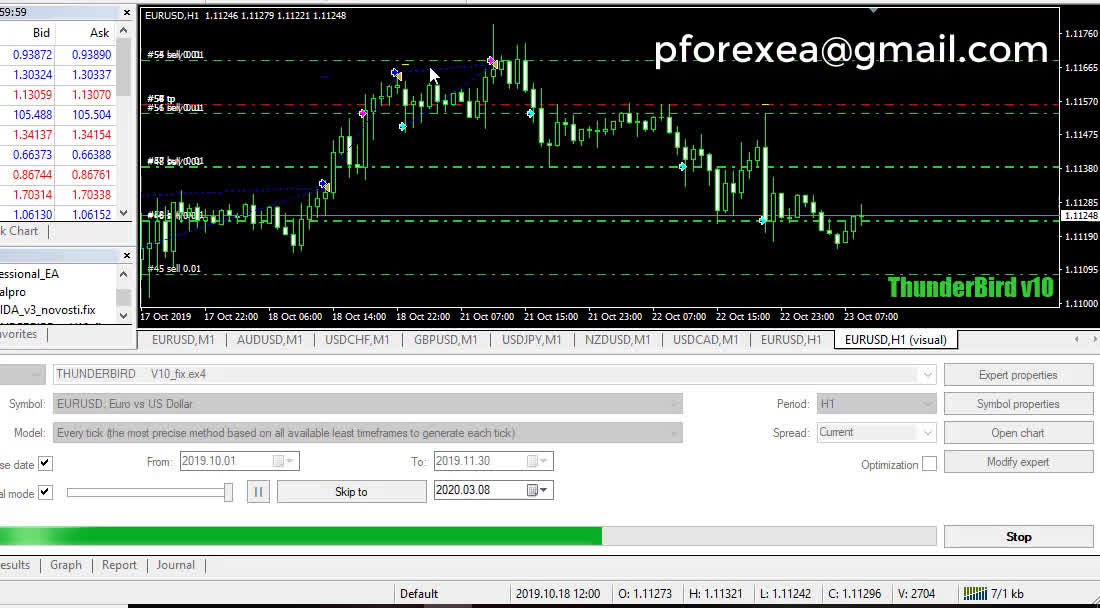Screen dimensions: 1100x608
Task: Adjust the visual mode speed slider
Action: pos(228,492)
